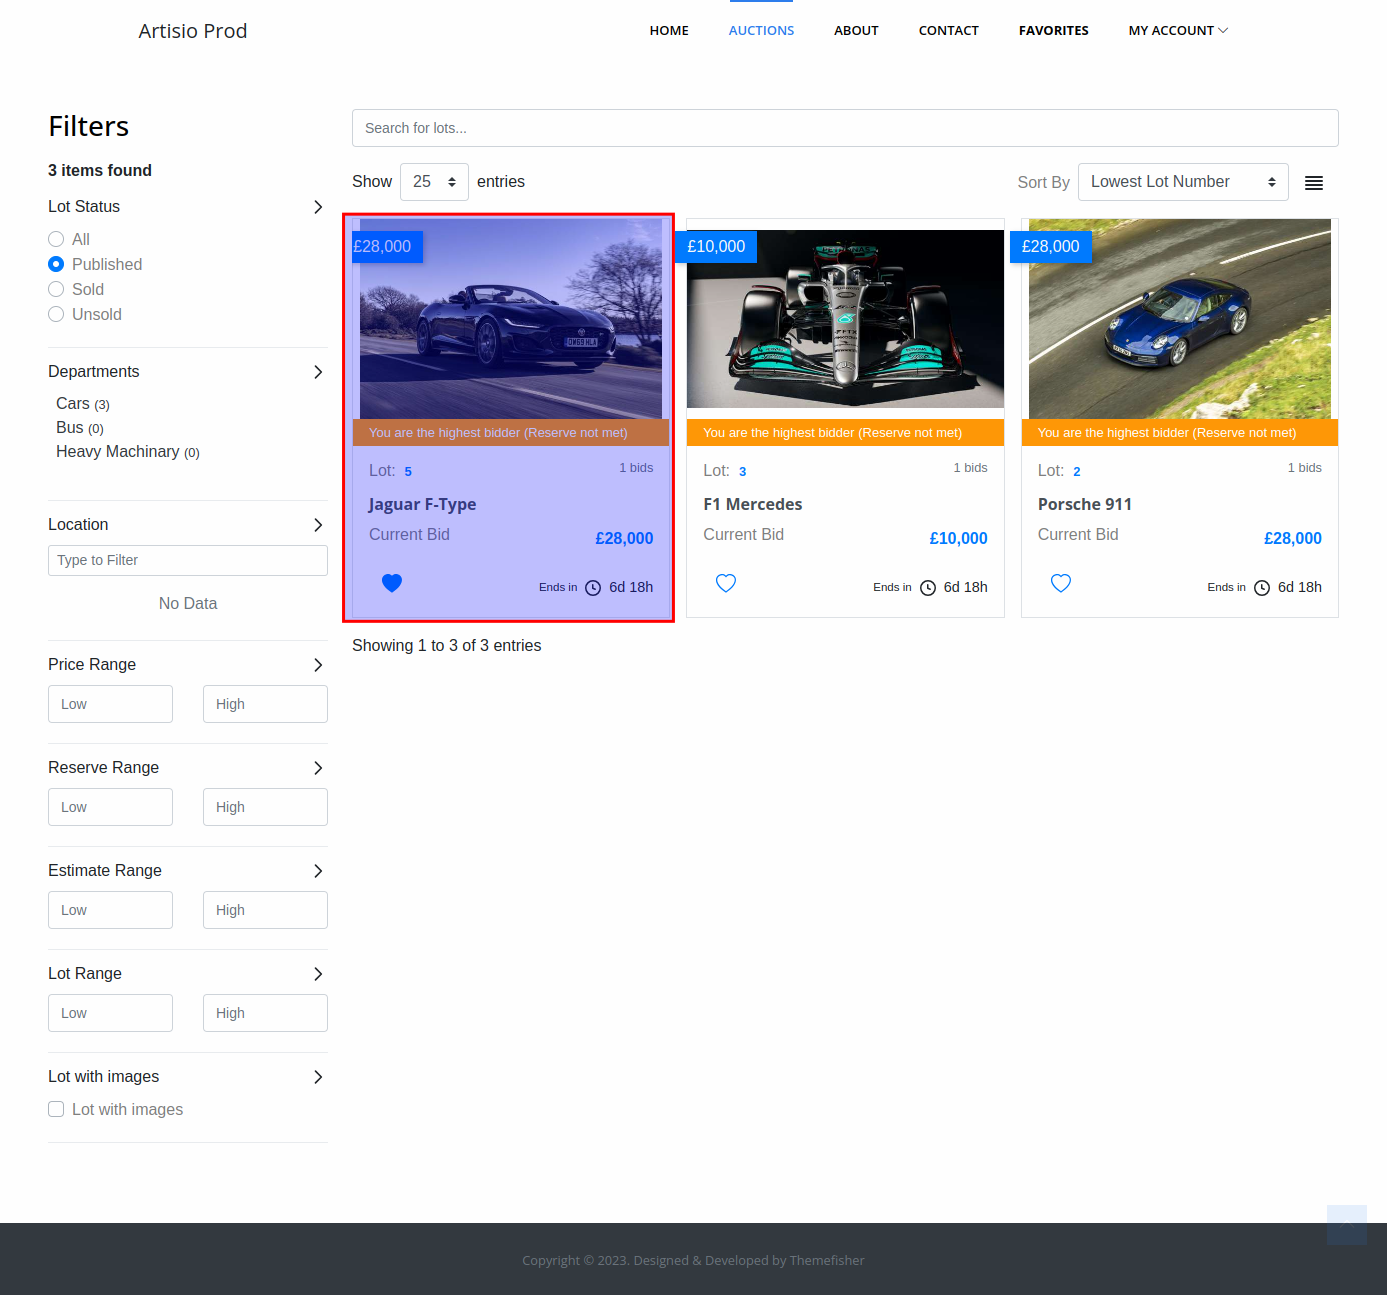Collapse the Lot Range filter section
Screen dimensions: 1387x1295
pos(318,974)
